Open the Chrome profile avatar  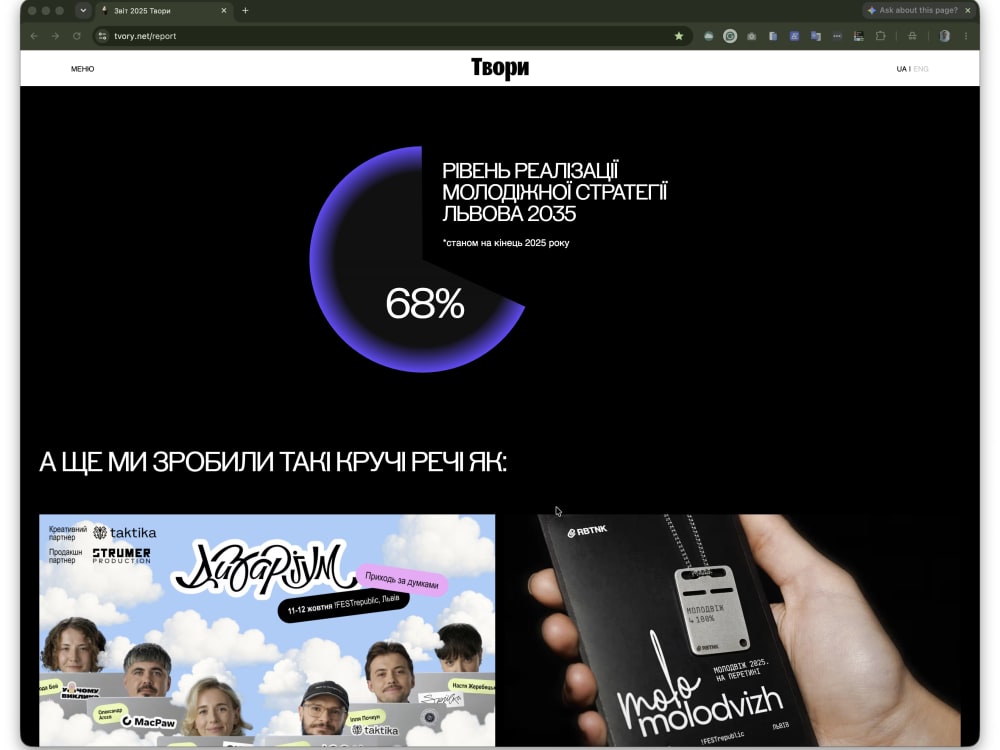coord(945,36)
